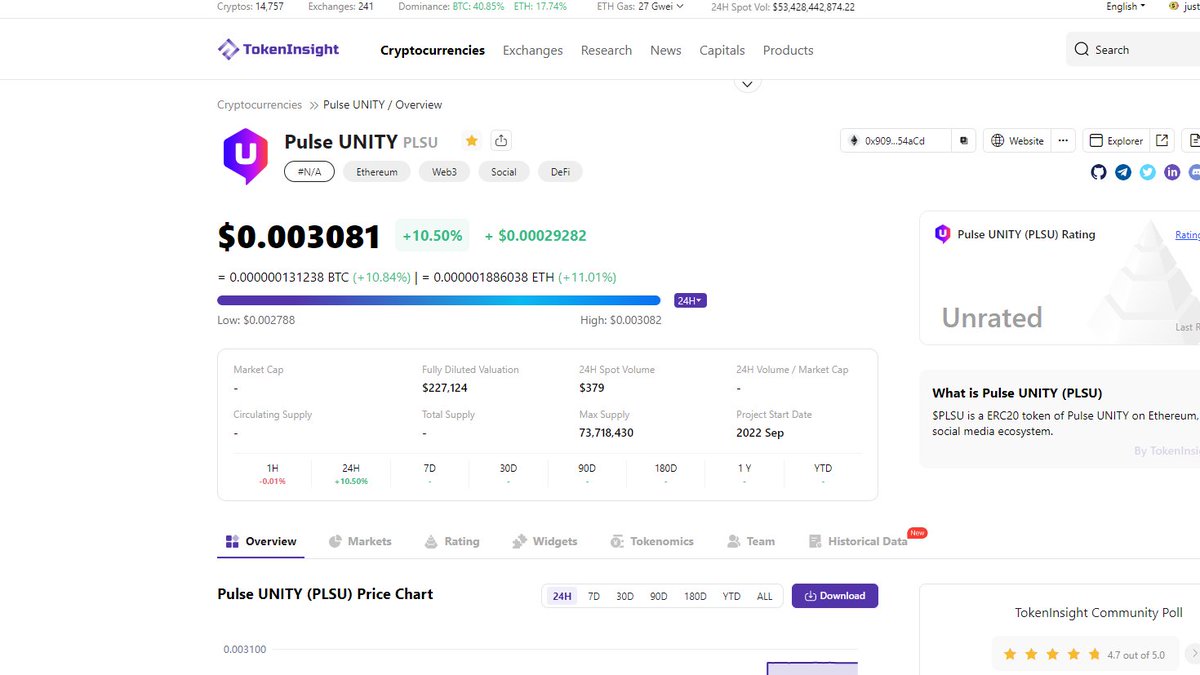Open the Research menu

[x=606, y=50]
